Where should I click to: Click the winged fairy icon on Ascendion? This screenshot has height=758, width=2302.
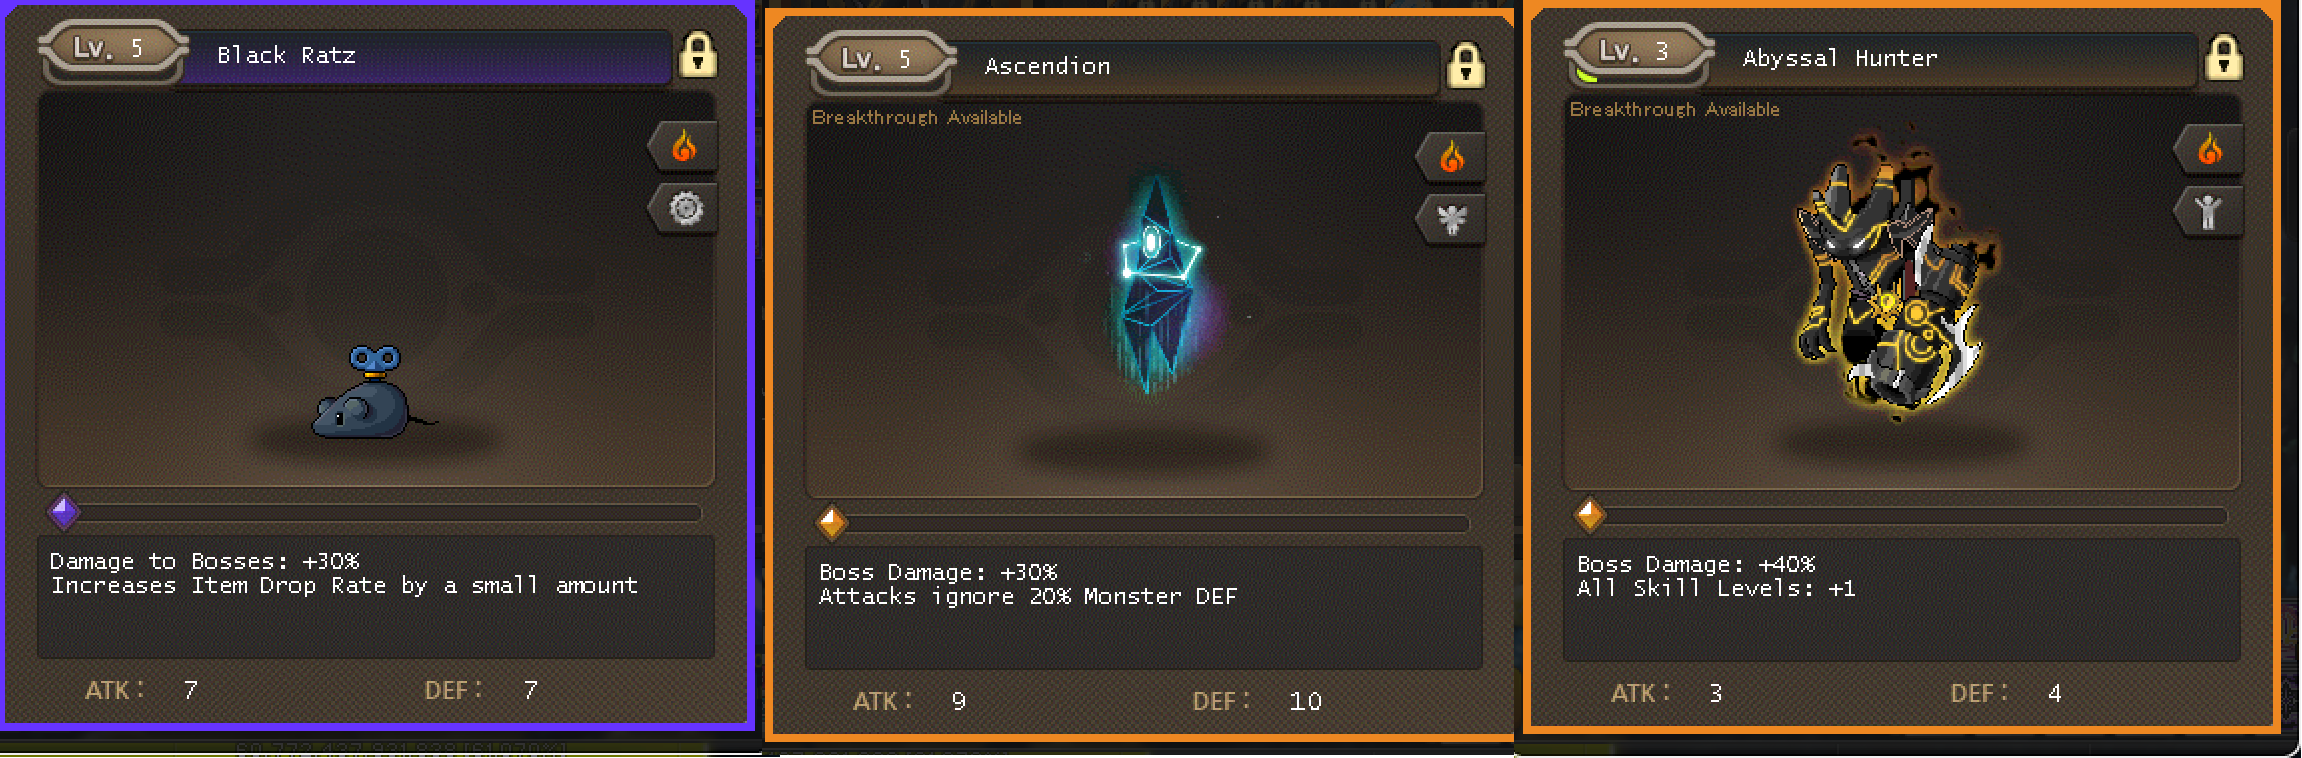point(1452,219)
